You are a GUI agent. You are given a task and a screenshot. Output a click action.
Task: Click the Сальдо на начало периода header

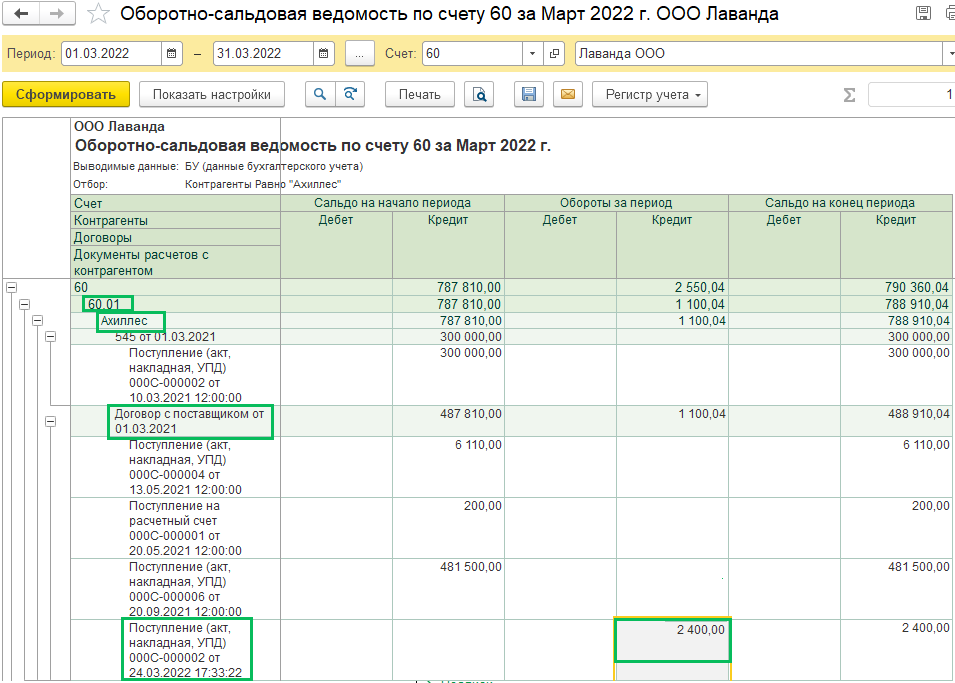pyautogui.click(x=392, y=203)
